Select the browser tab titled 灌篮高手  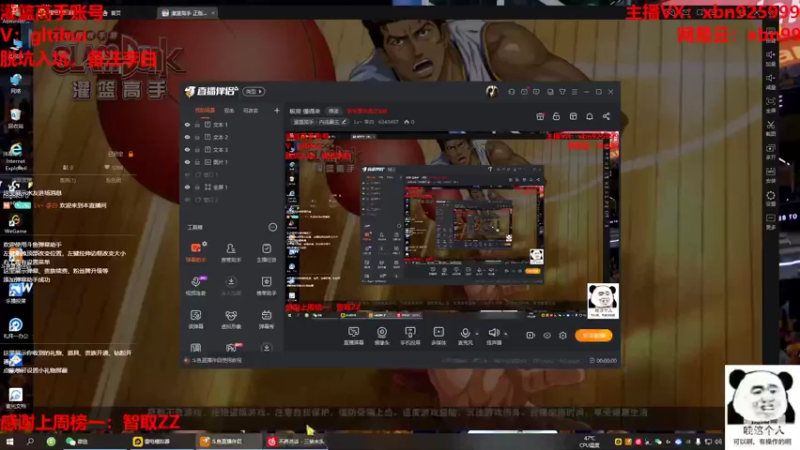[188, 13]
